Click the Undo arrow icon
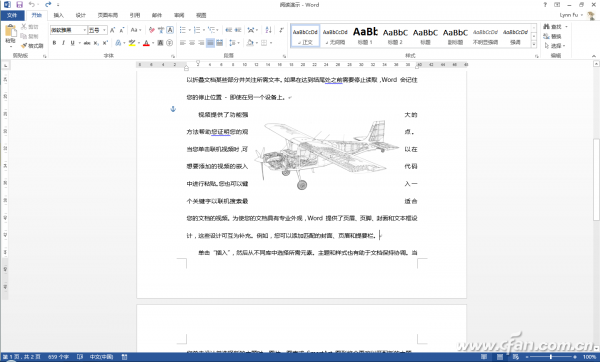The image size is (600, 362). [31, 5]
